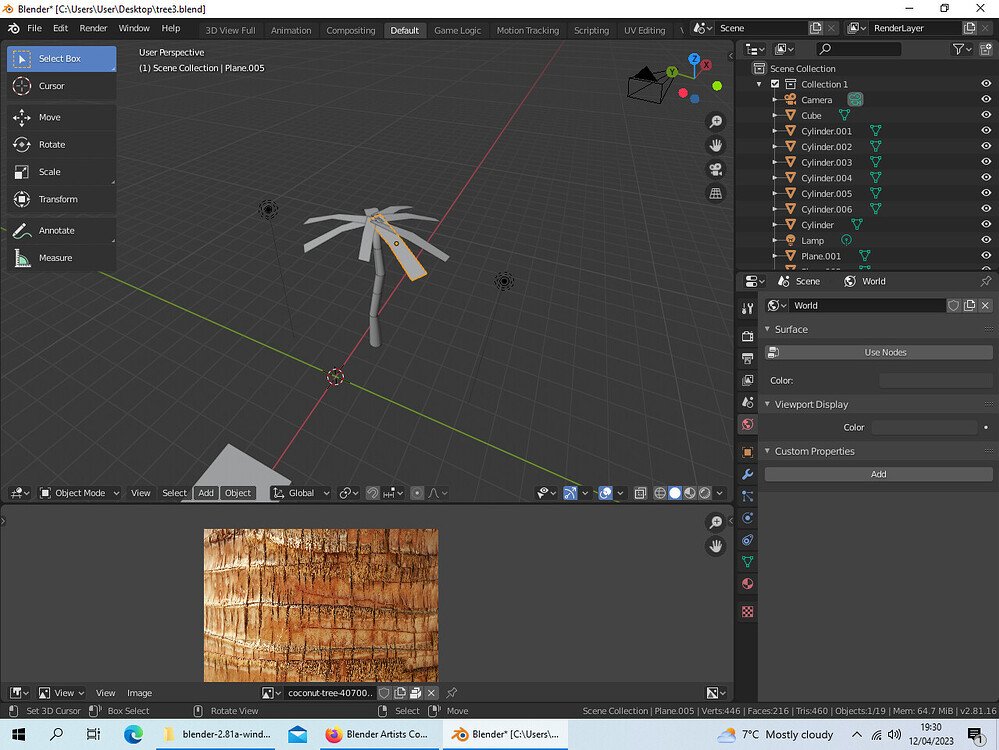Open the image editor Image menu
The image size is (999, 750).
[x=139, y=693]
